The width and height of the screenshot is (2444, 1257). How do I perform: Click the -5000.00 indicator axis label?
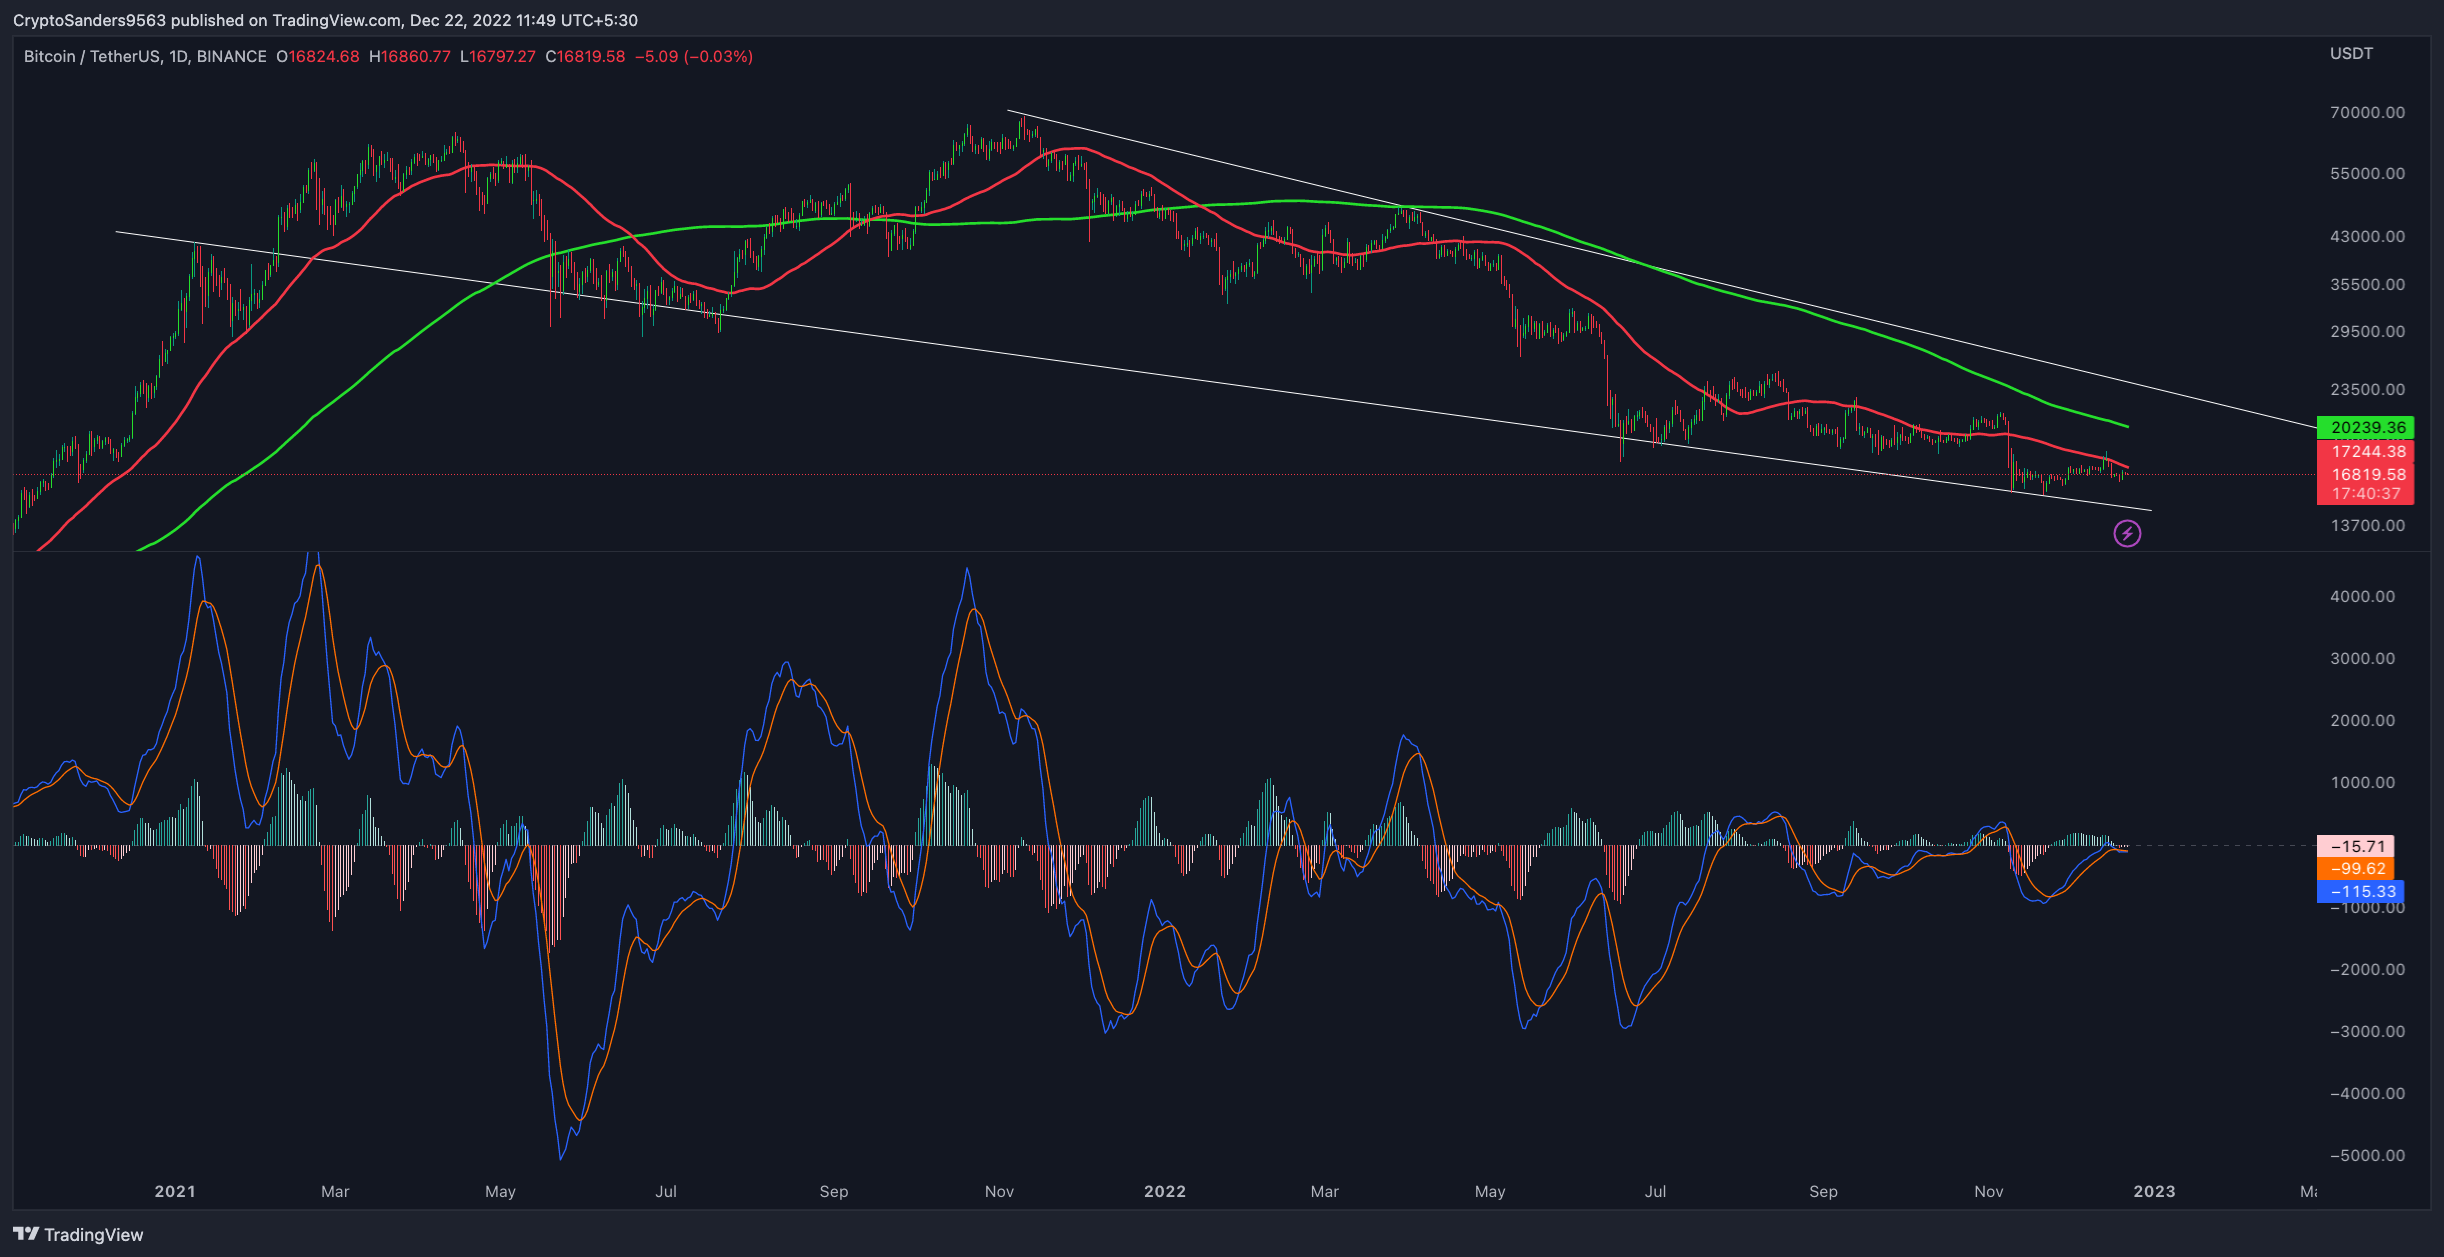(x=2367, y=1156)
